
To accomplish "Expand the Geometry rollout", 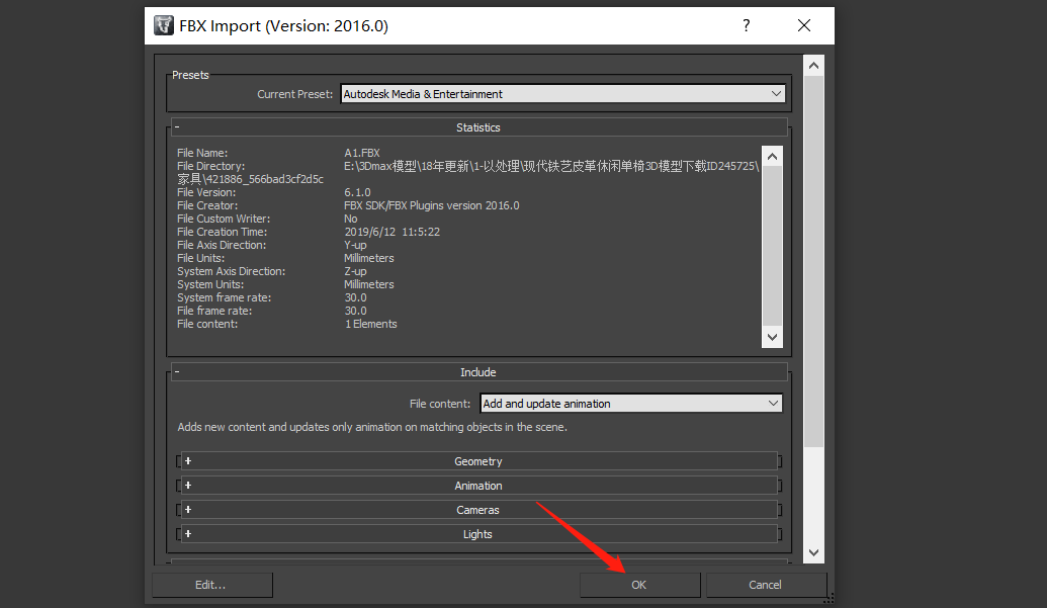I will (x=478, y=462).
